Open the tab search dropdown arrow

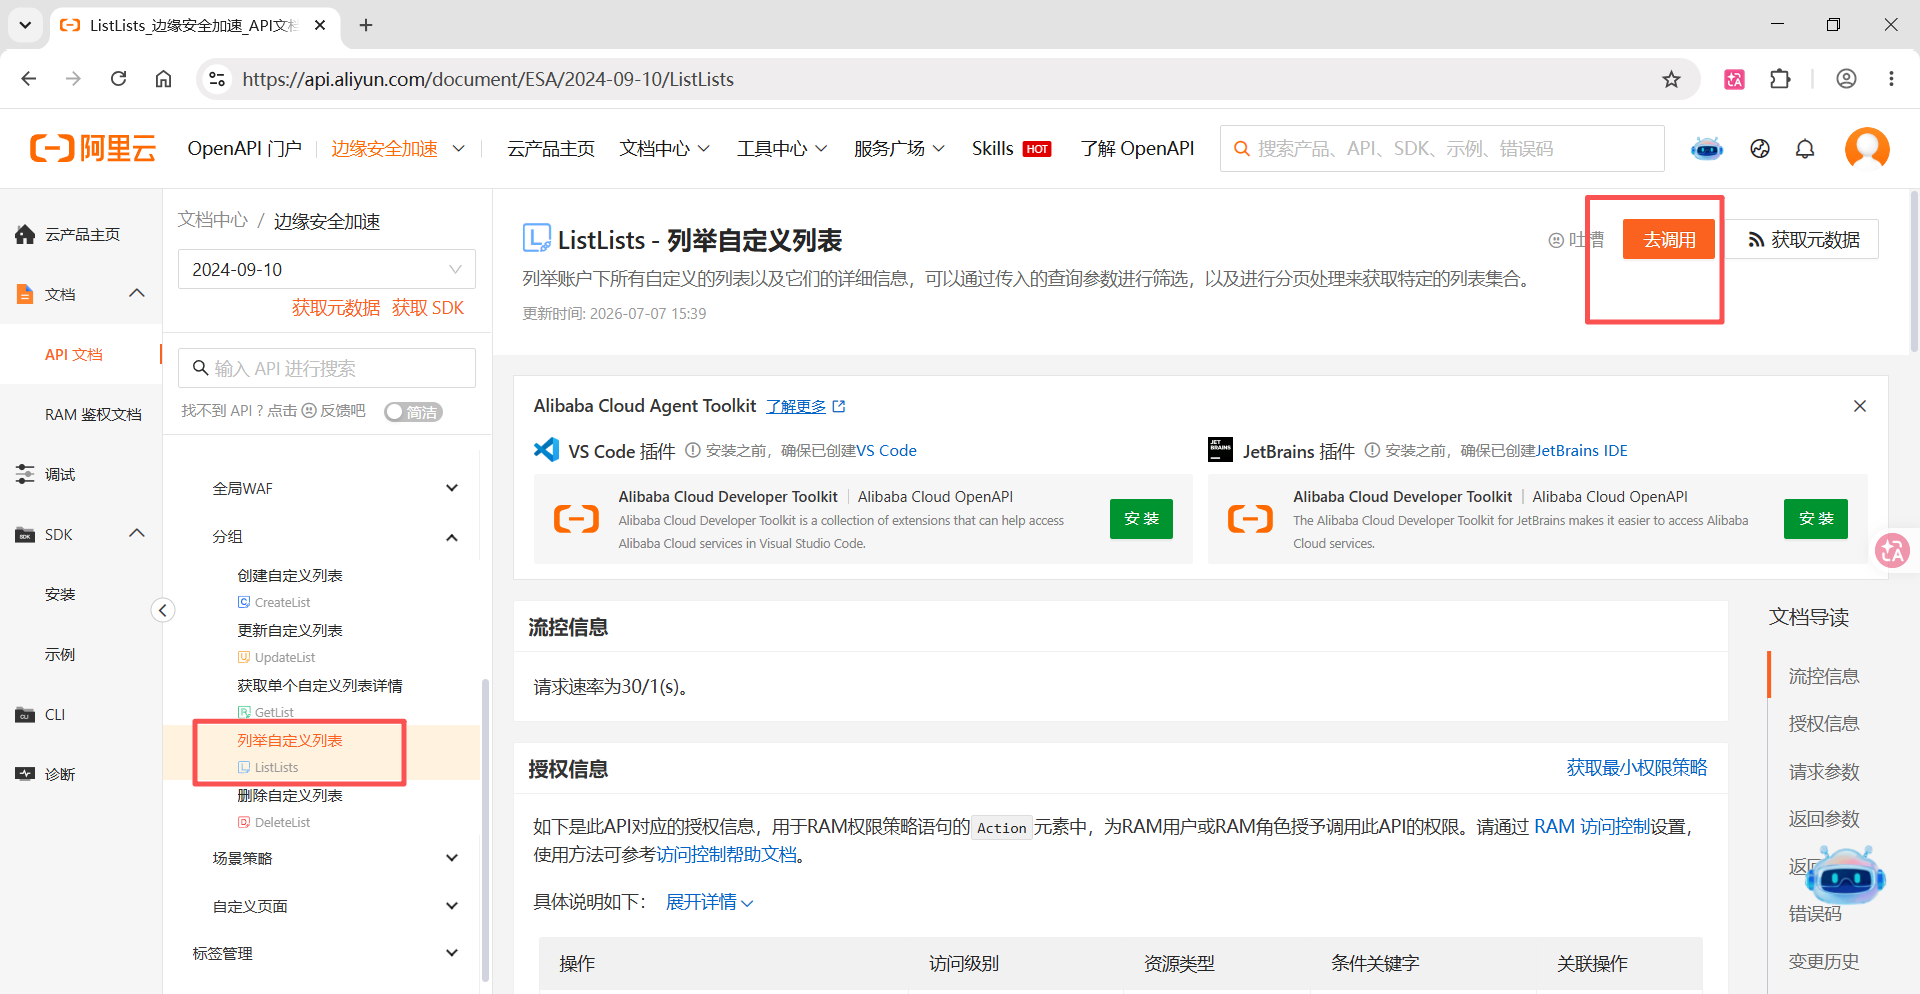coord(25,25)
